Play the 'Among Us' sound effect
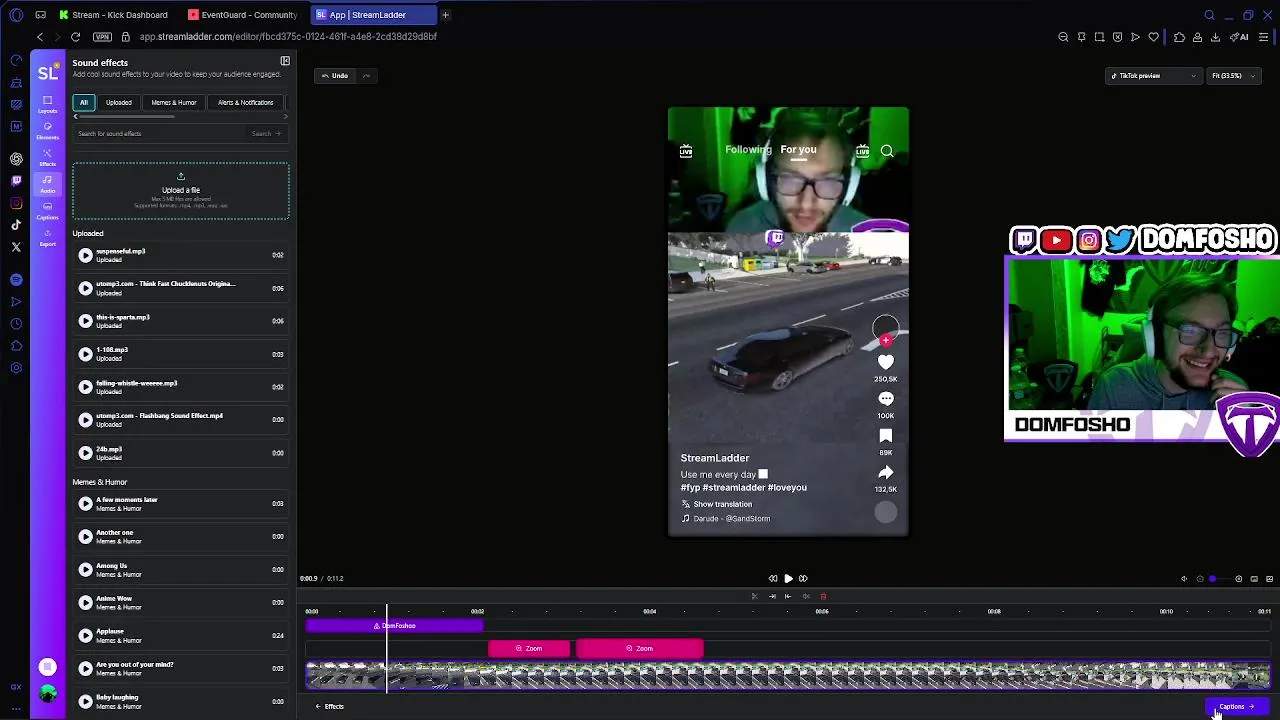Viewport: 1280px width, 720px height. tap(85, 570)
